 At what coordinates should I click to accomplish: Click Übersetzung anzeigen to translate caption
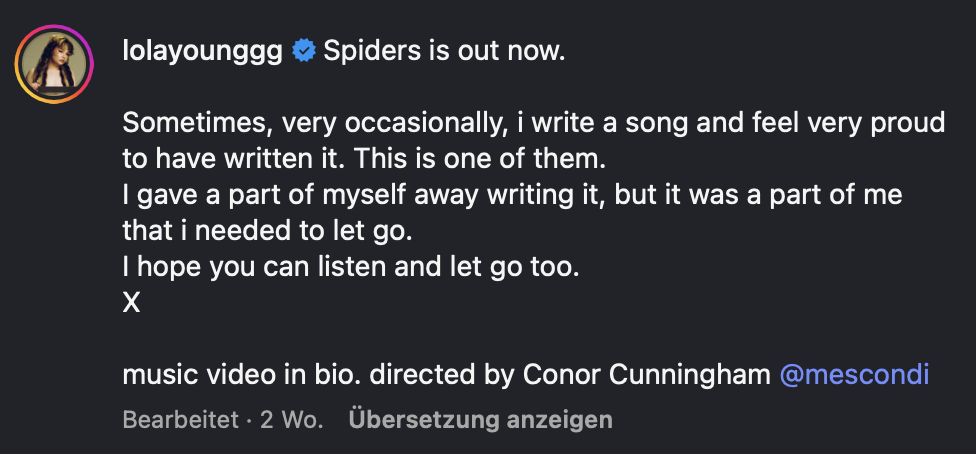[480, 420]
